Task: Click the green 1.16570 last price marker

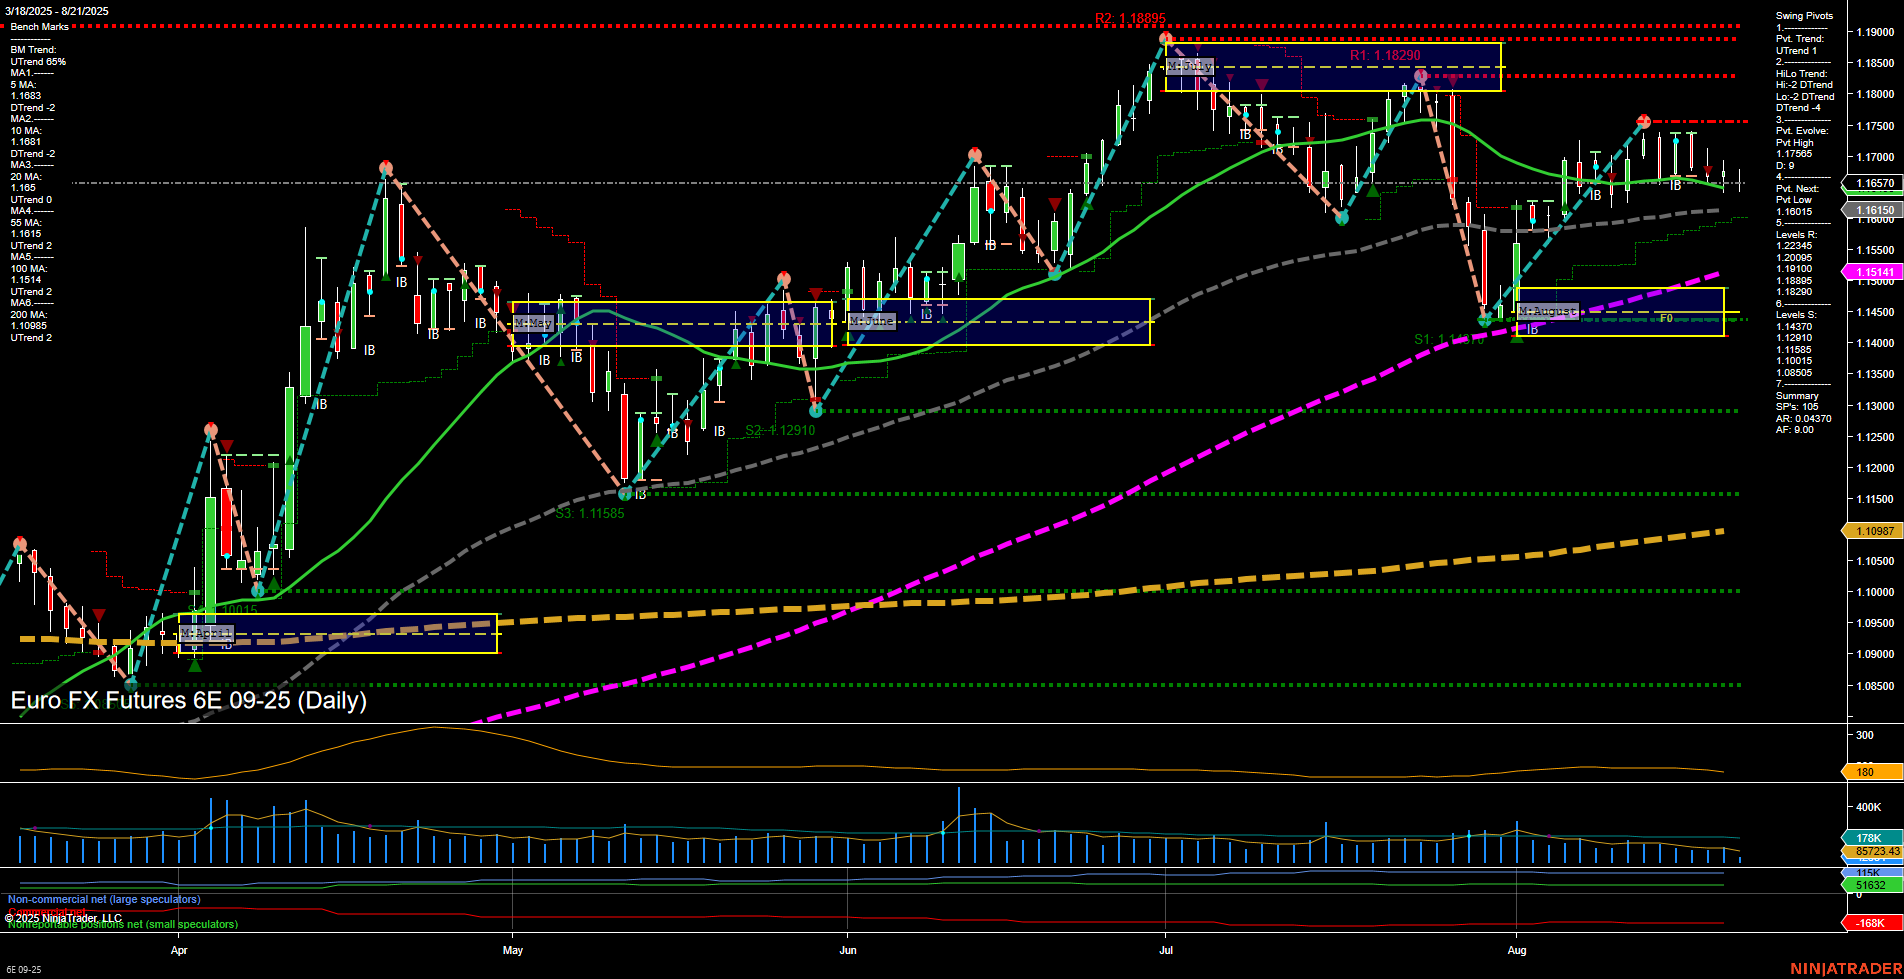Action: [x=1869, y=184]
